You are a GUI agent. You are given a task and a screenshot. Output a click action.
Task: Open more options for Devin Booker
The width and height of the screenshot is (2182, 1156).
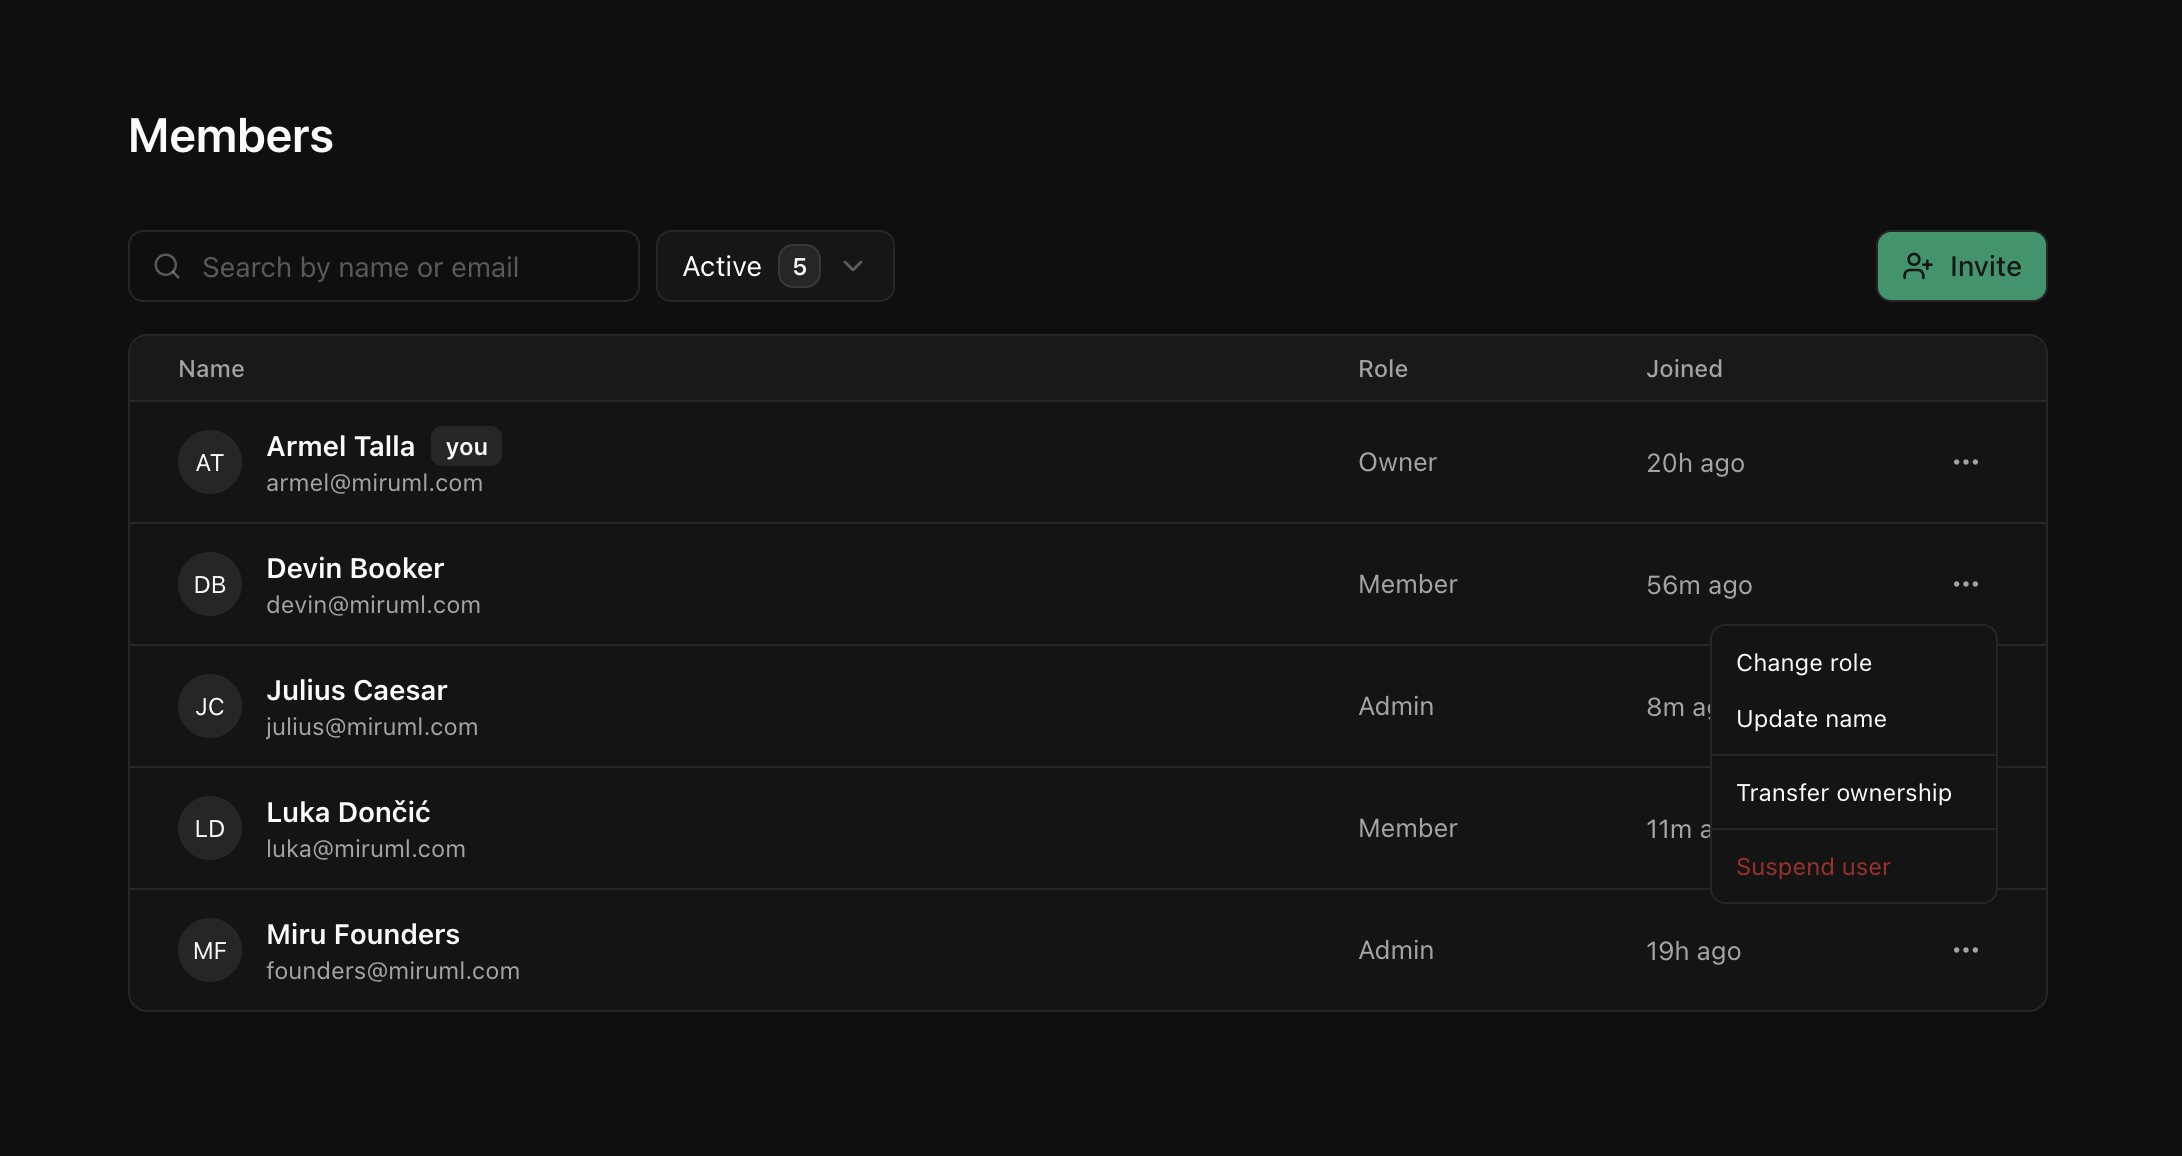1965,584
